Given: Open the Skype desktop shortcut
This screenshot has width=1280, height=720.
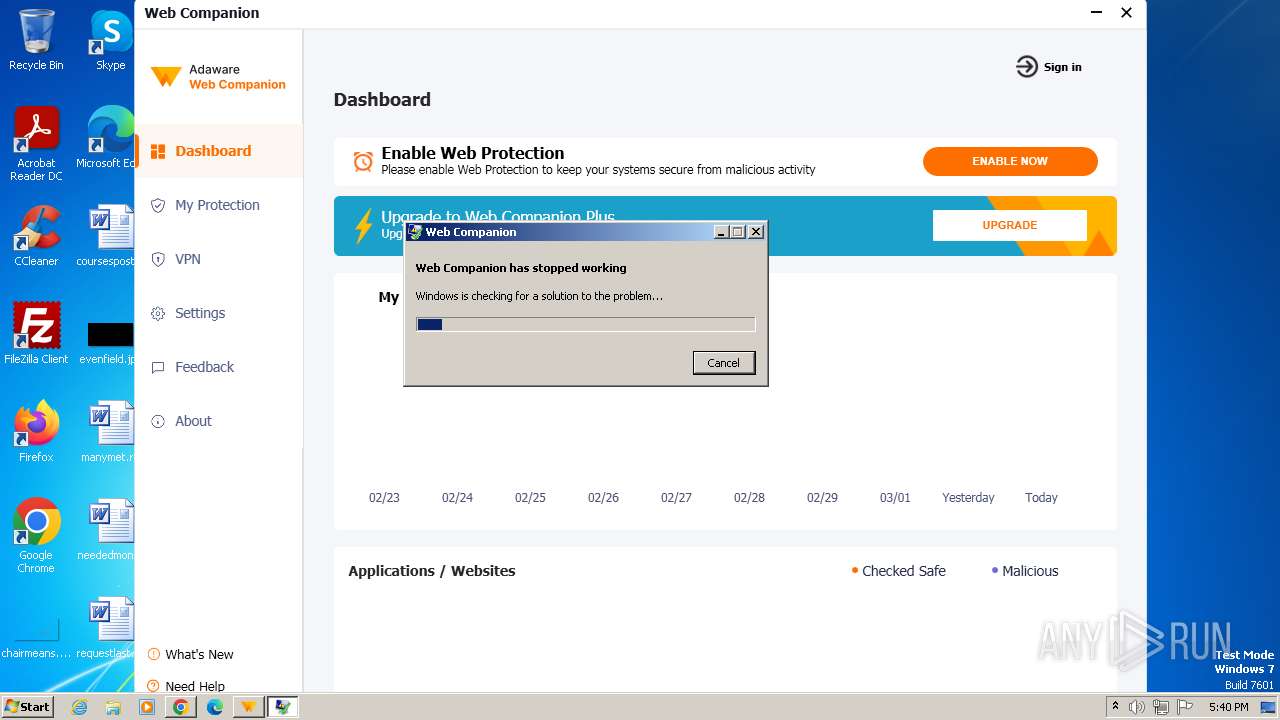Looking at the screenshot, I should click(111, 40).
